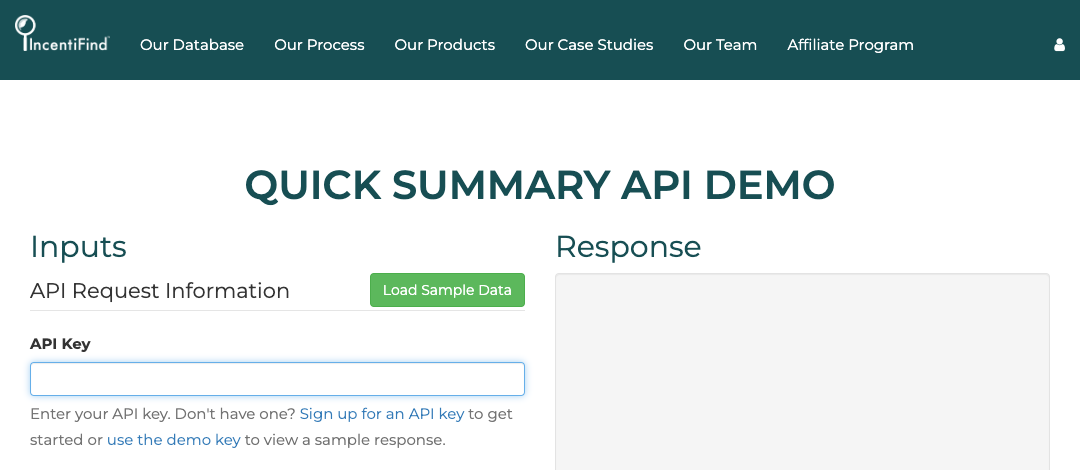Open Our Case Studies nav item
This screenshot has width=1080, height=470.
(x=589, y=45)
